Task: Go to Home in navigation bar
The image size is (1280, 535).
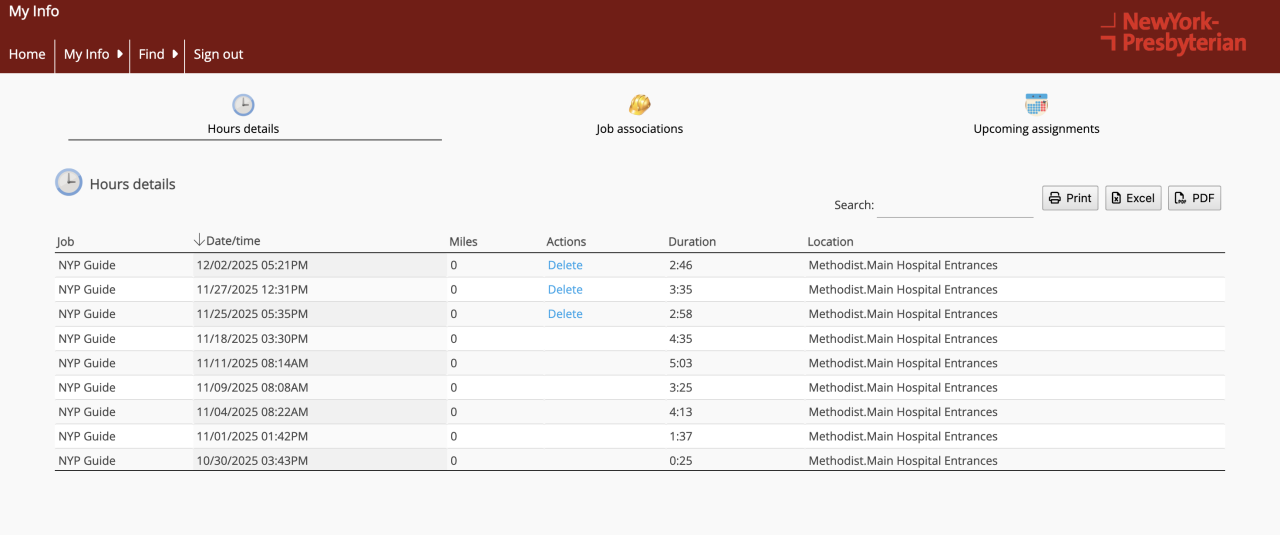Action: tap(27, 54)
